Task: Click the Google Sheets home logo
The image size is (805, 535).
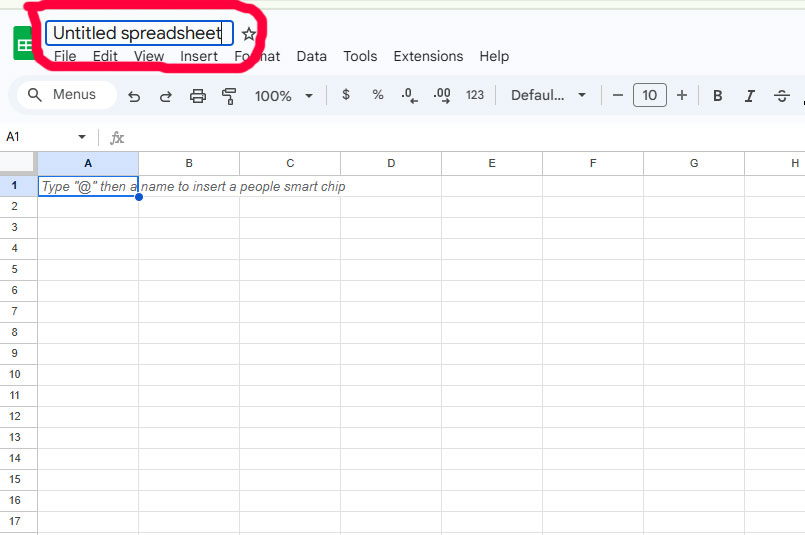Action: (x=24, y=43)
